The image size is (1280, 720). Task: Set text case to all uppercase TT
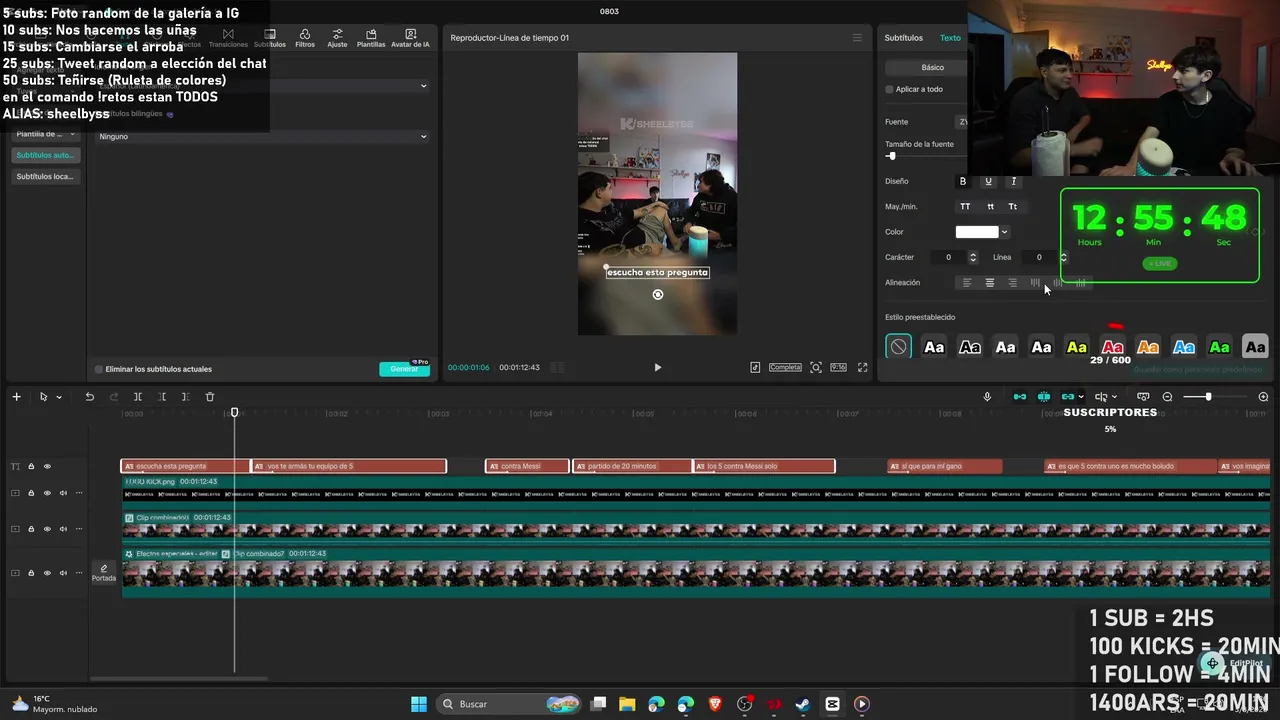point(965,206)
